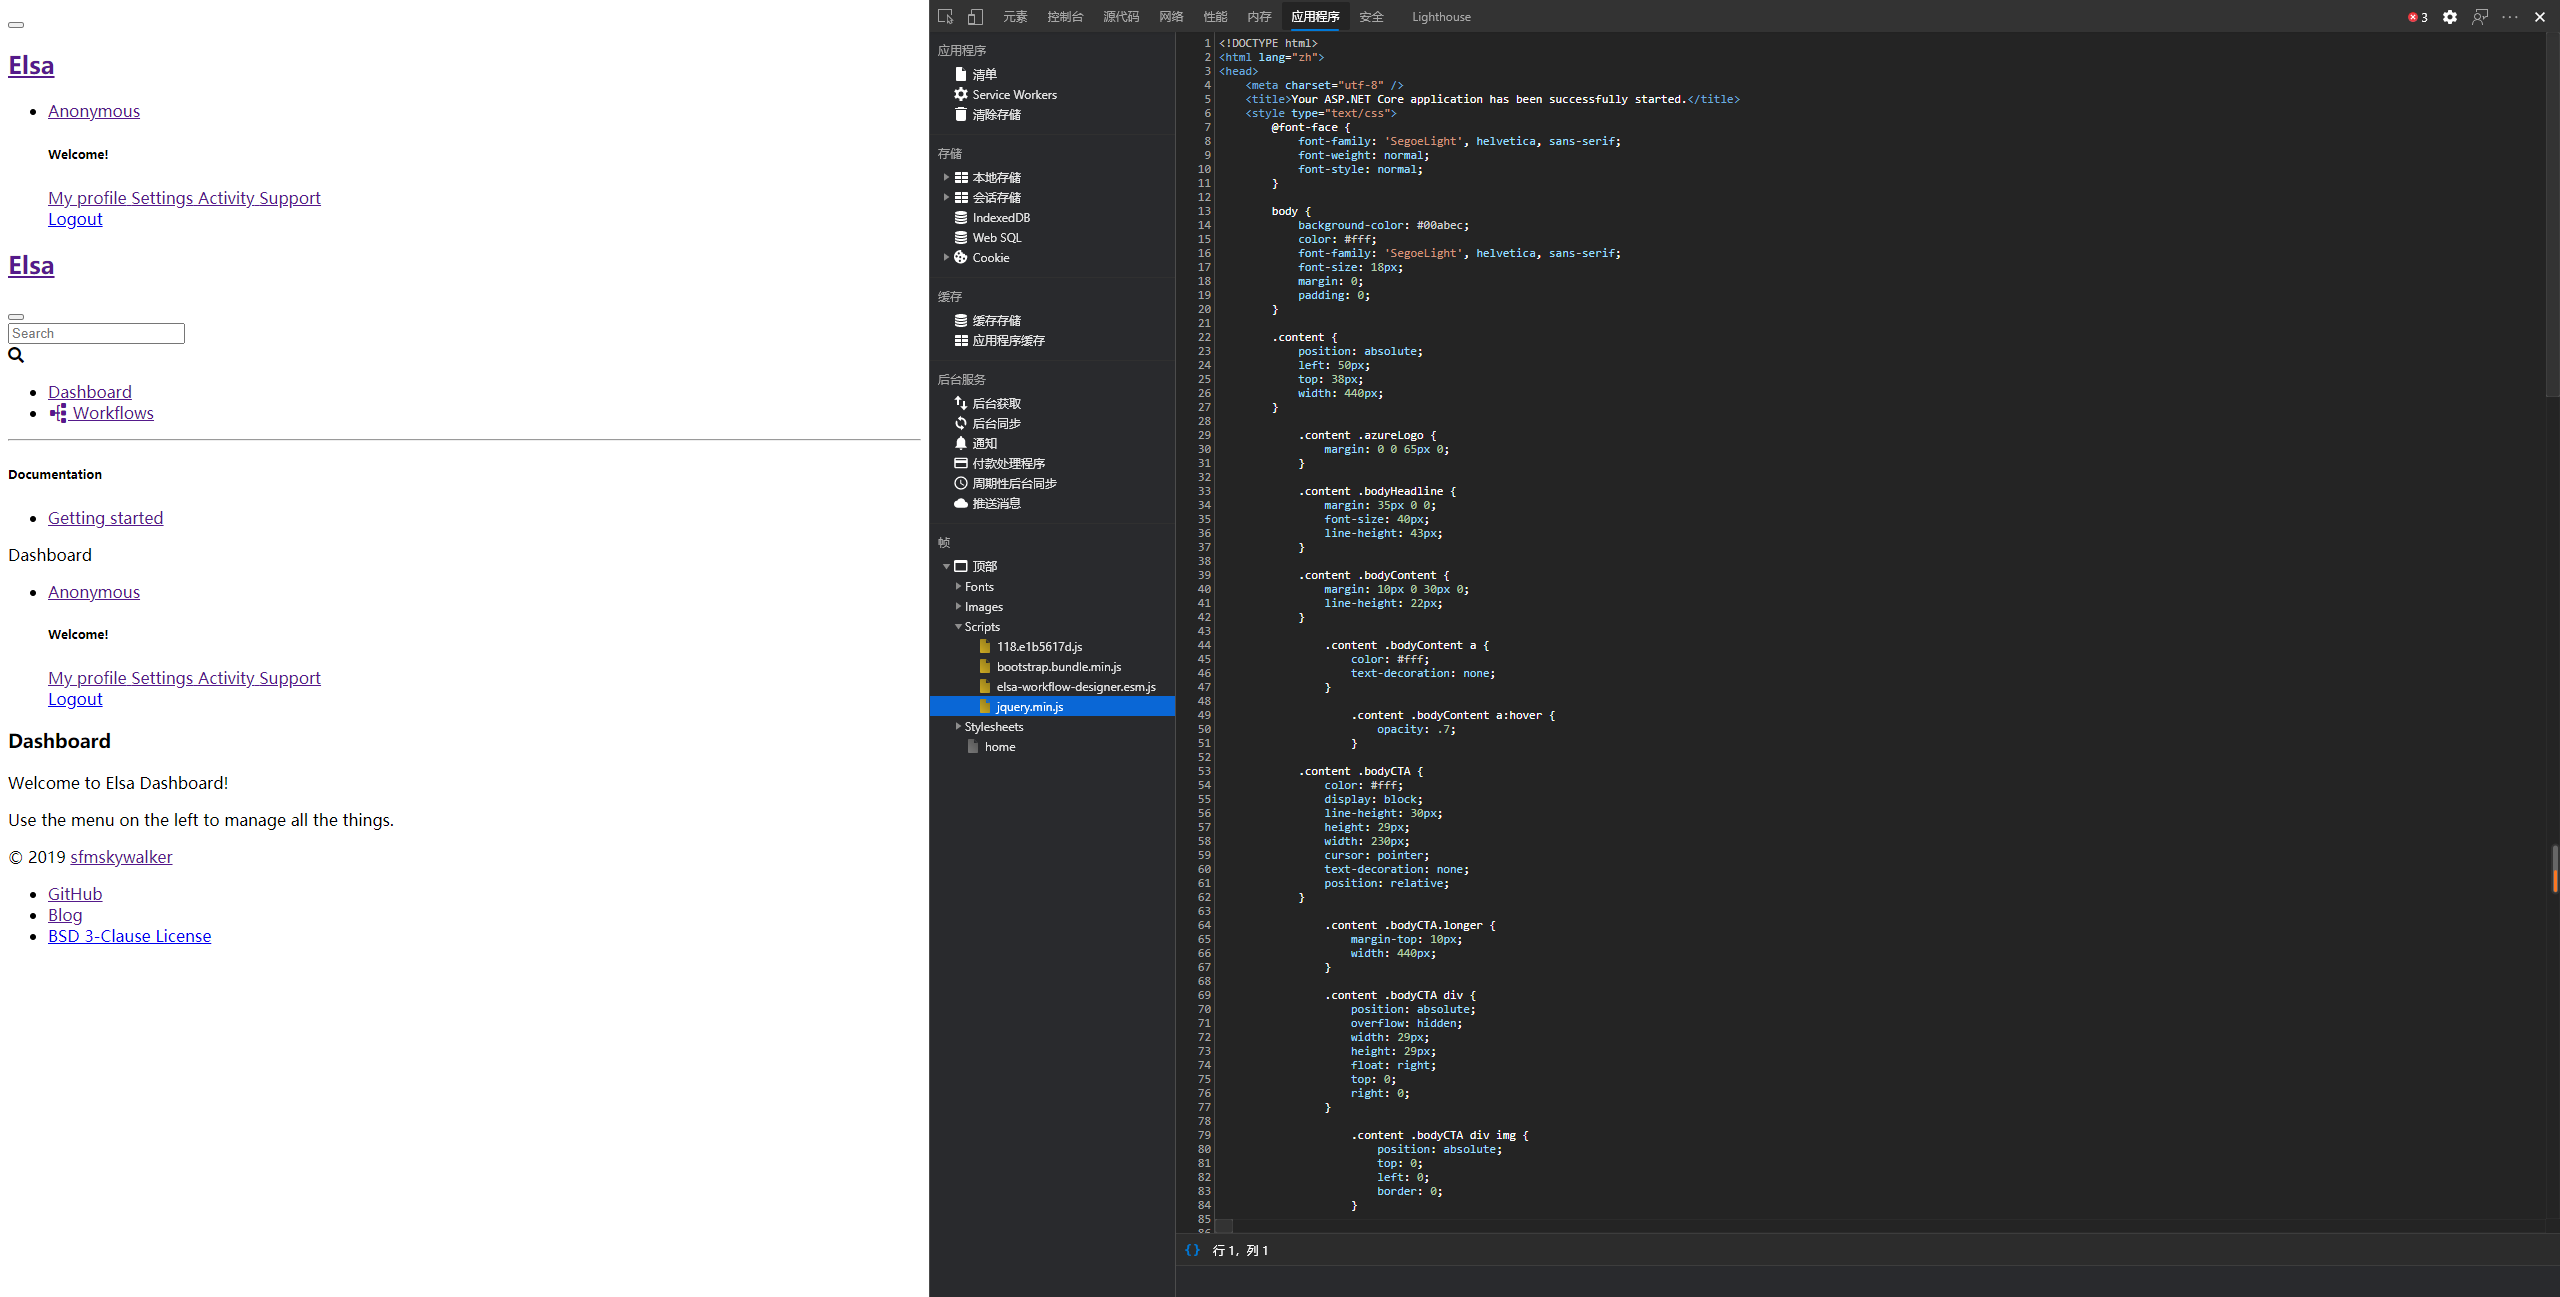Expand 会话存储 session storage node
The width and height of the screenshot is (2560, 1297).
(x=946, y=197)
